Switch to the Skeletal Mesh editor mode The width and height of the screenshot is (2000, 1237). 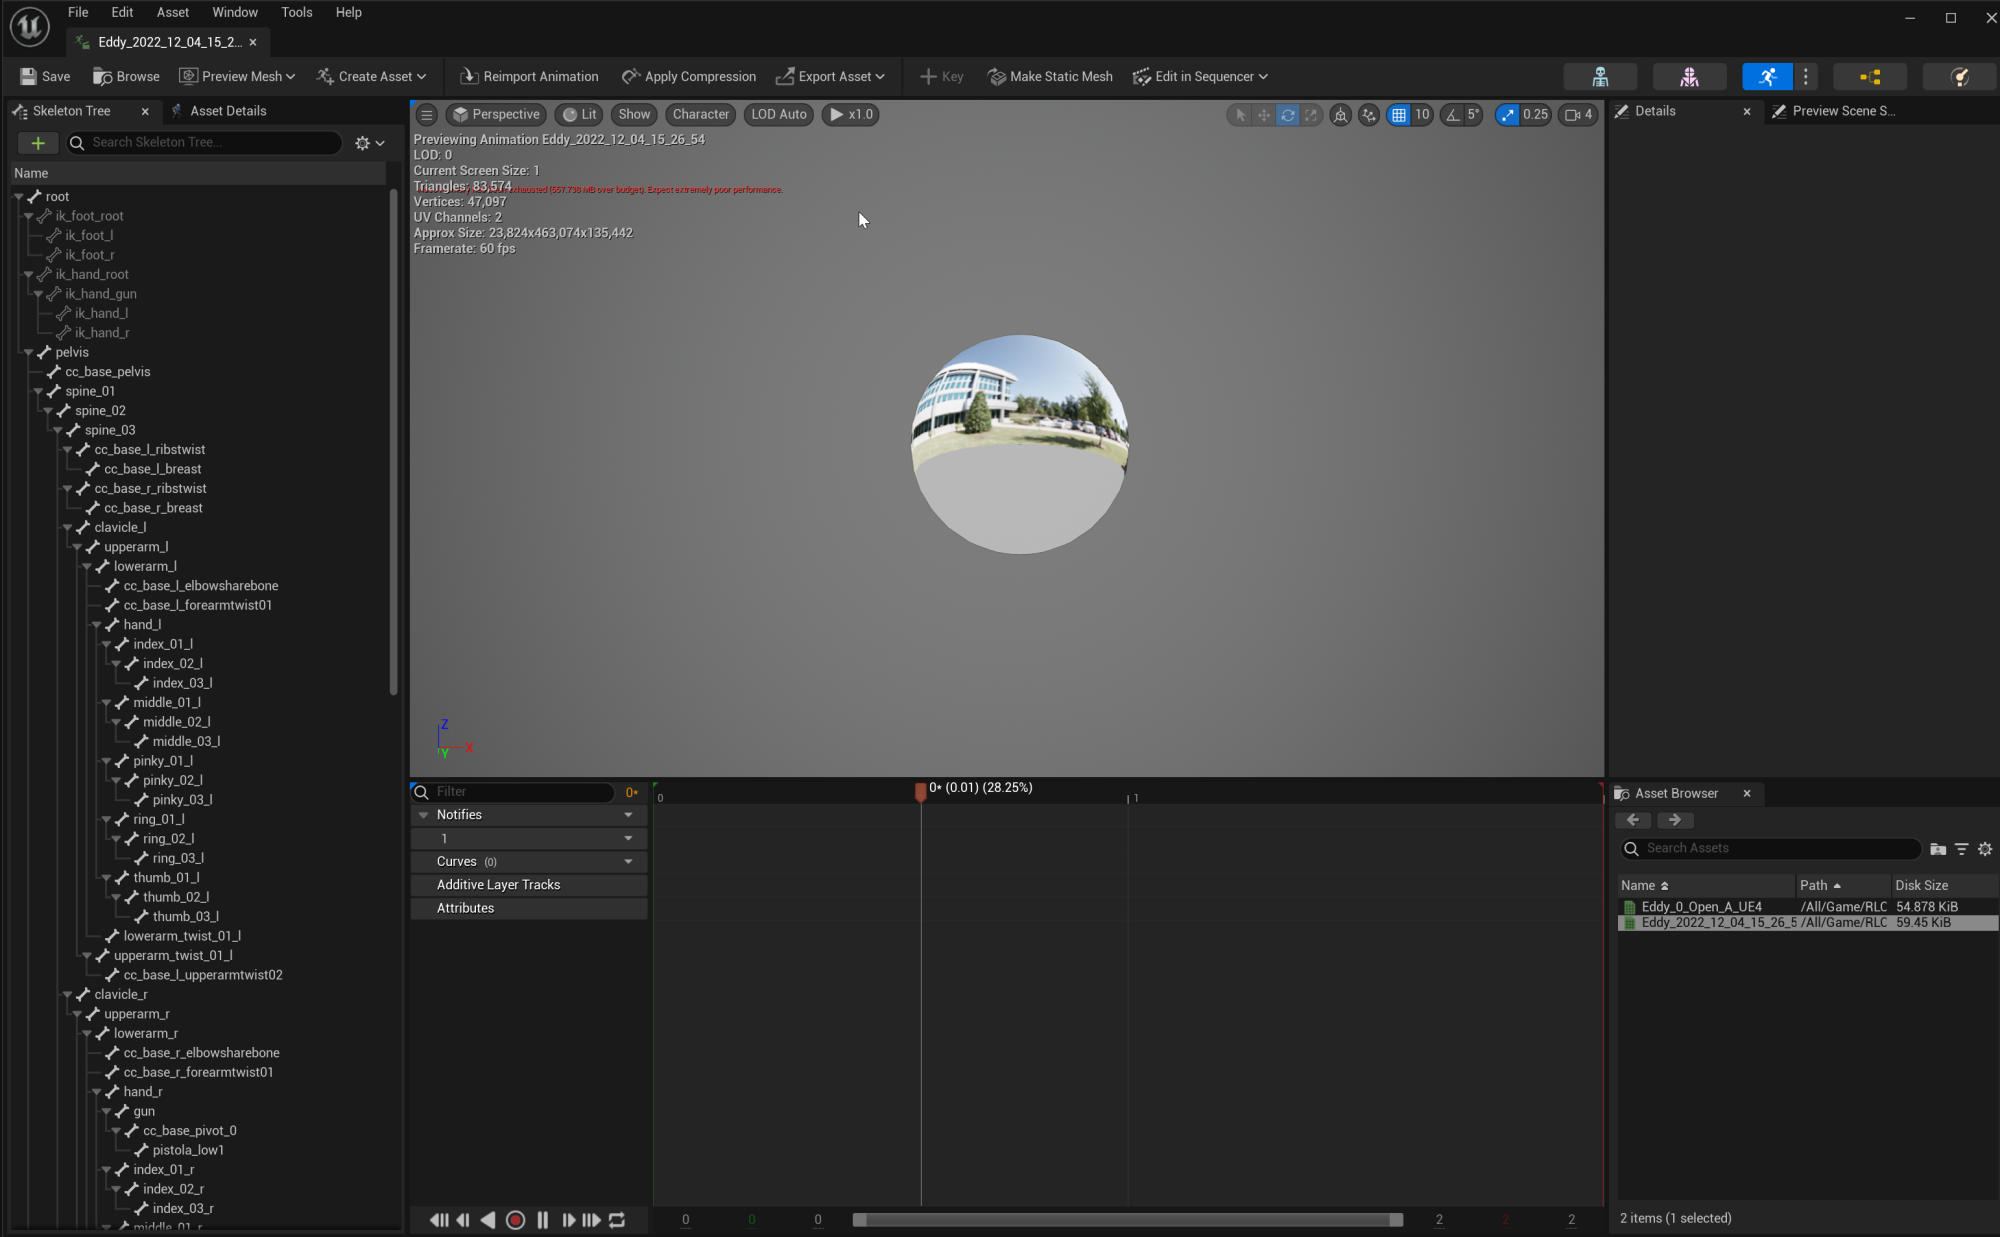(1689, 77)
